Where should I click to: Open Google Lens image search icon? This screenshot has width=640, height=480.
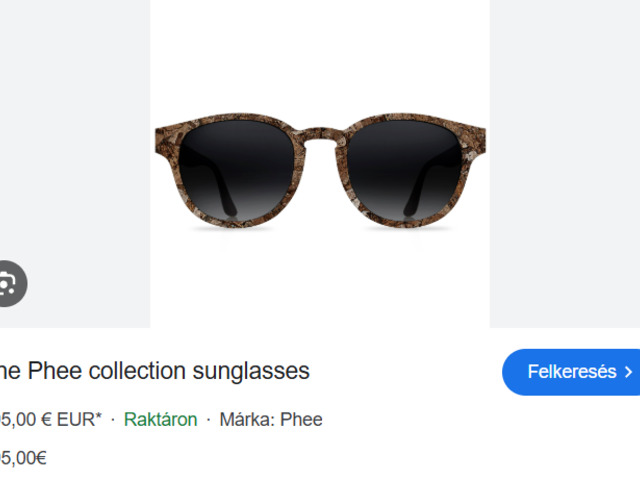(x=11, y=283)
